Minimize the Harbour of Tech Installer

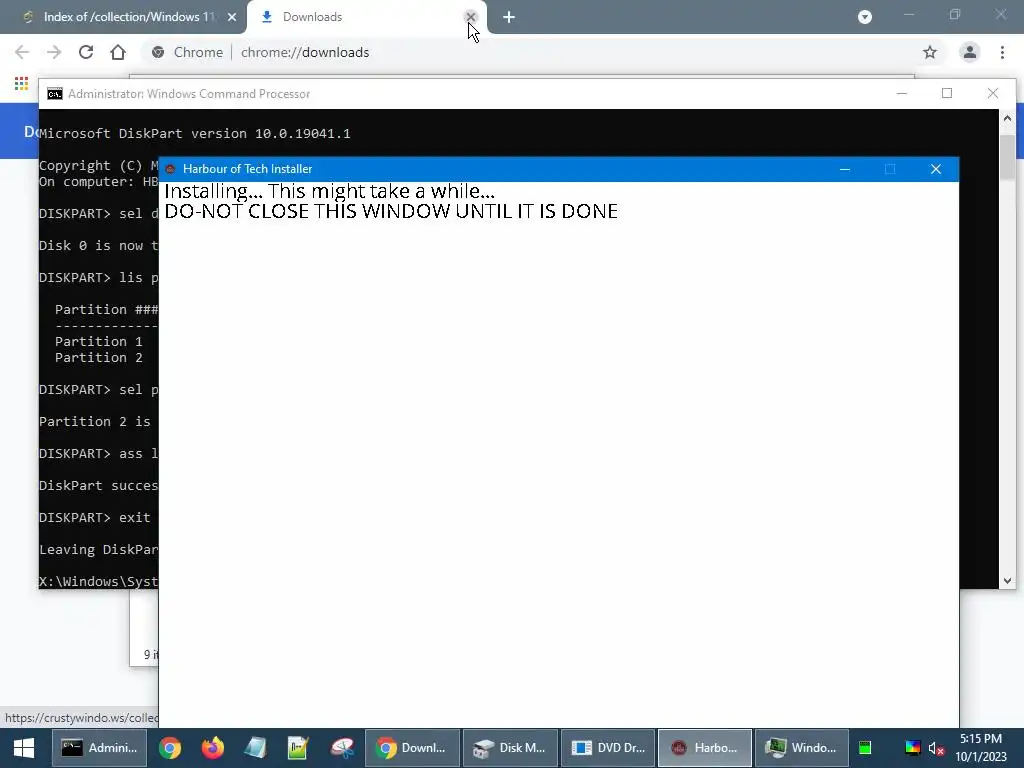[x=844, y=169]
